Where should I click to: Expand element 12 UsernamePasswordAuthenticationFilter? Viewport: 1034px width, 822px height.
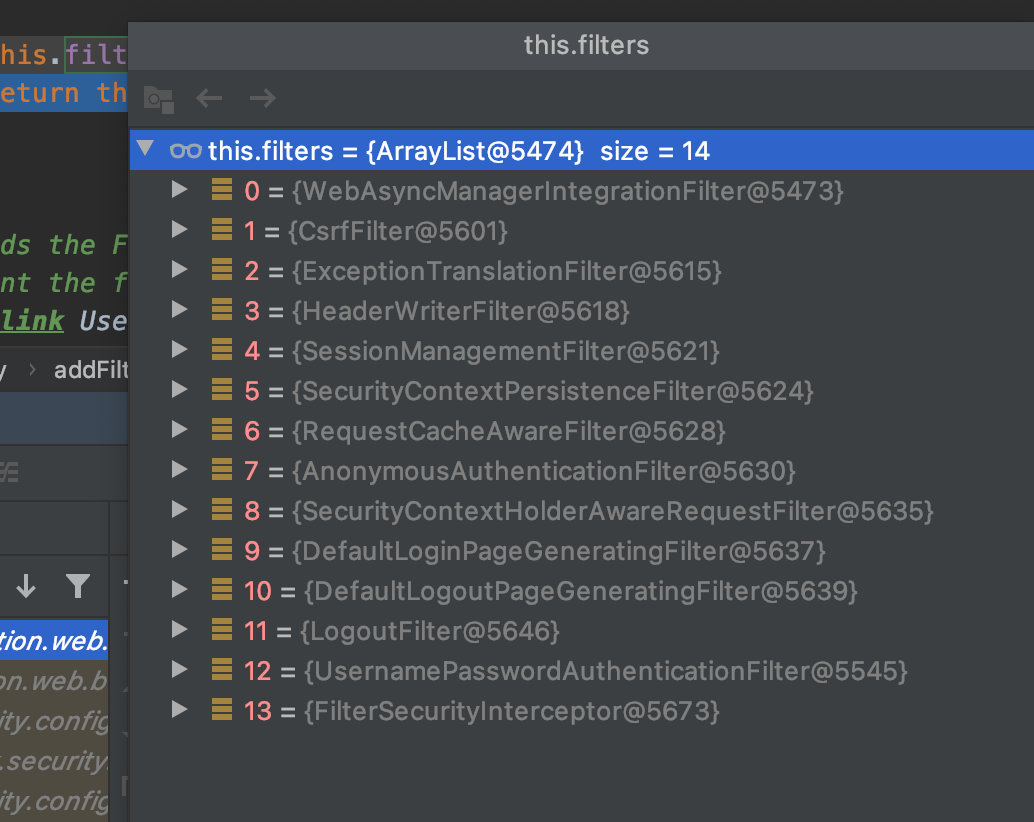click(x=179, y=670)
